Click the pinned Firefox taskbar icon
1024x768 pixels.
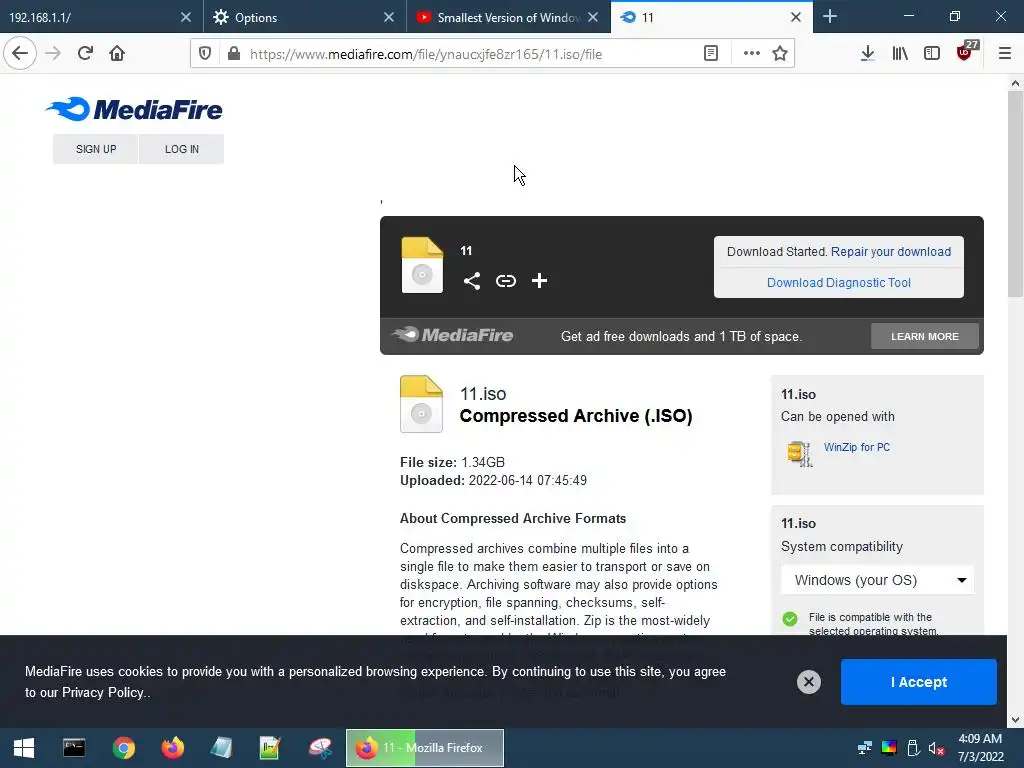click(173, 748)
